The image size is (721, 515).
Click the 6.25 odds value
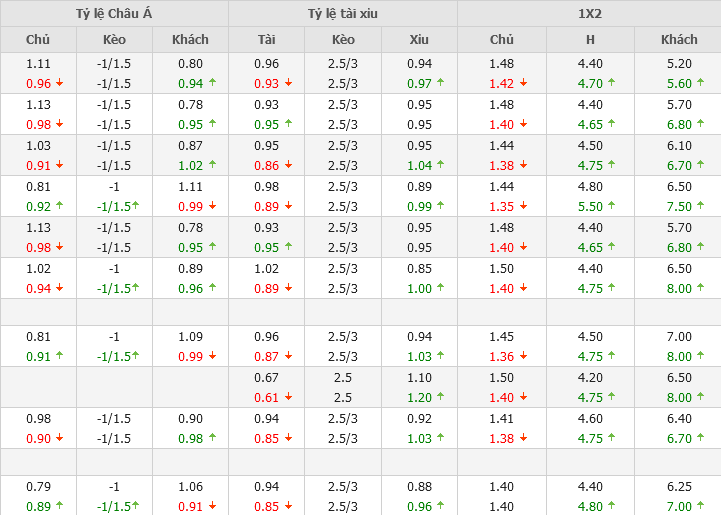pos(679,487)
